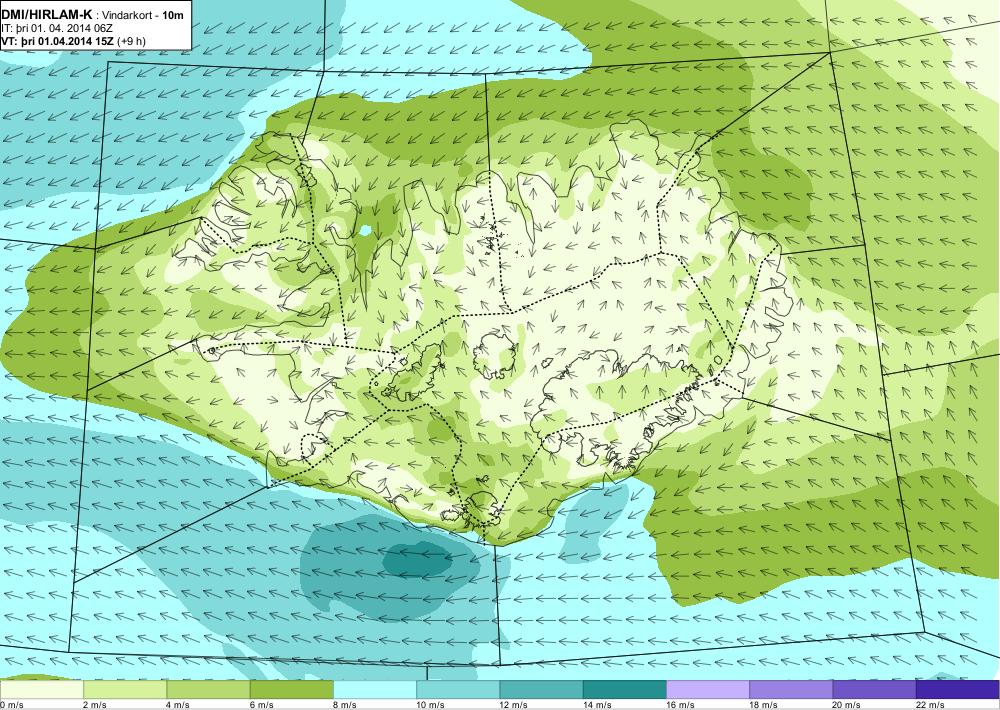The image size is (1000, 710).
Task: Click the light lavender swatch for 16–18 m/s
Action: coord(708,690)
